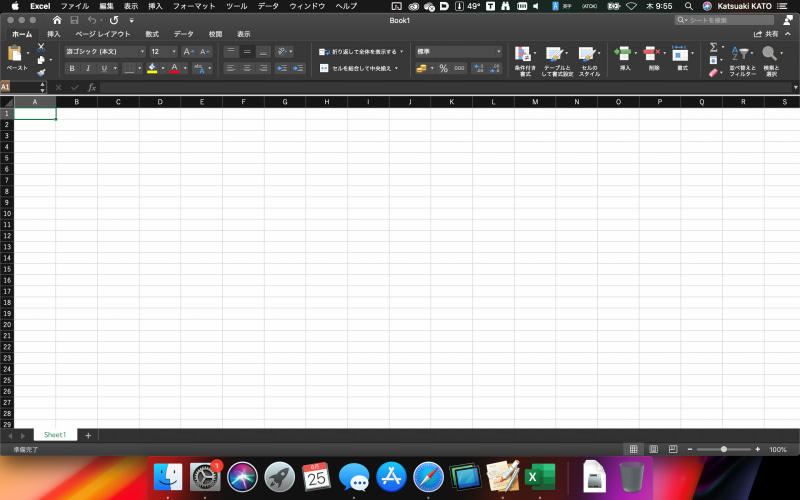
Task: Click the decrease indent icon
Action: pos(282,68)
